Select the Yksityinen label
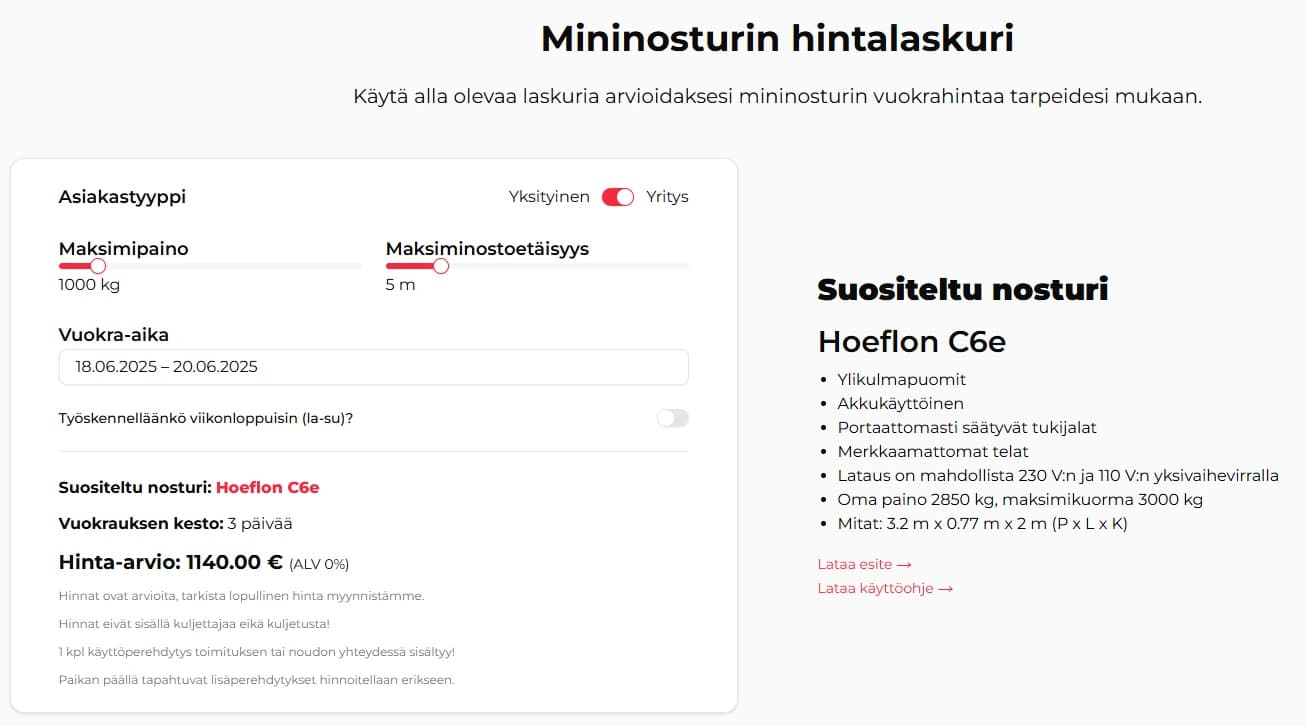The image size is (1306, 726). tap(549, 197)
